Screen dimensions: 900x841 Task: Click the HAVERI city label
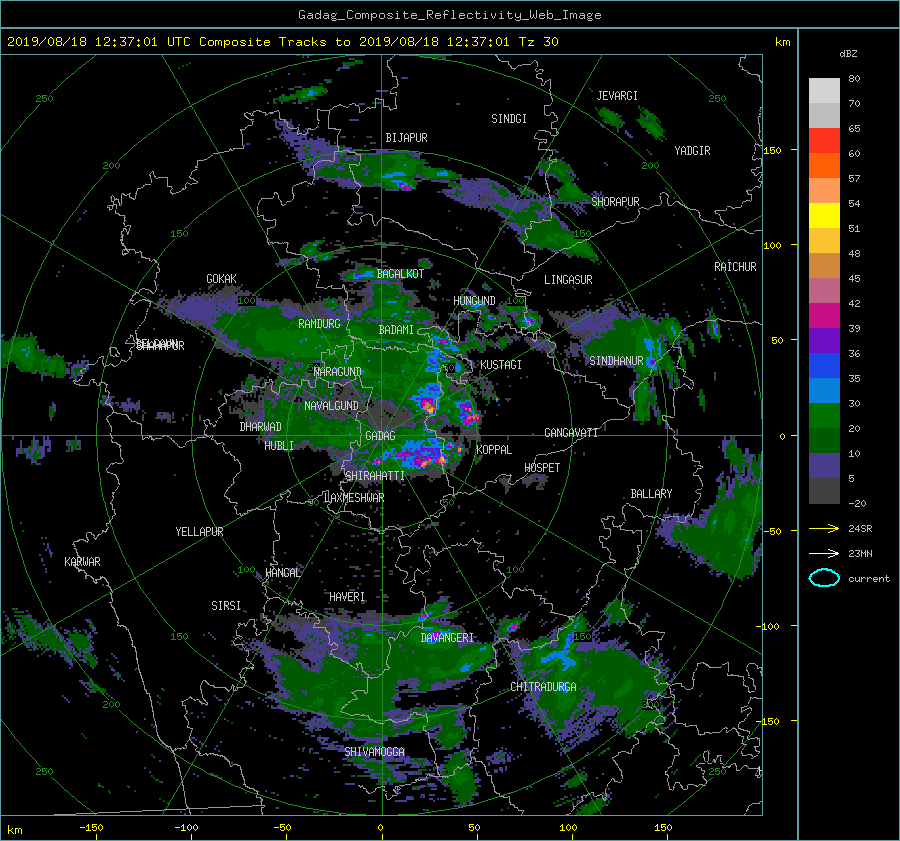347,598
